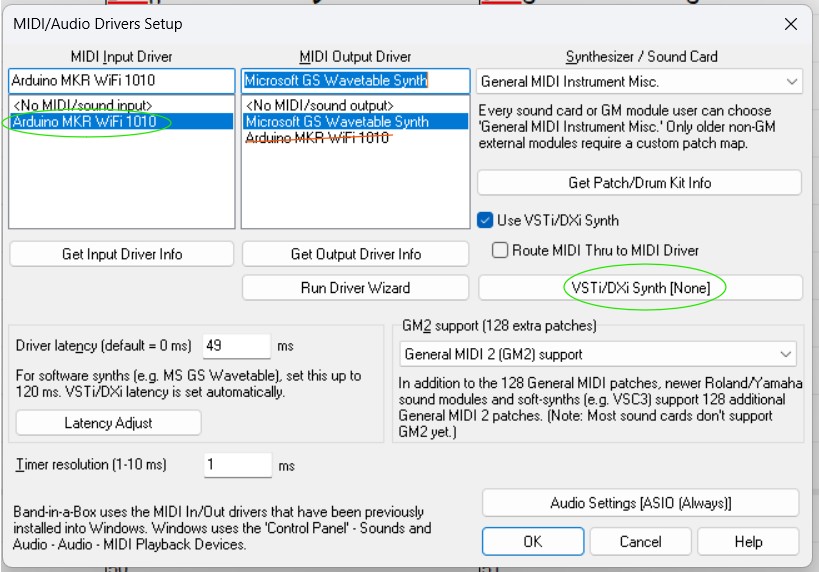Select No MIDI/sound input list entry

point(122,106)
